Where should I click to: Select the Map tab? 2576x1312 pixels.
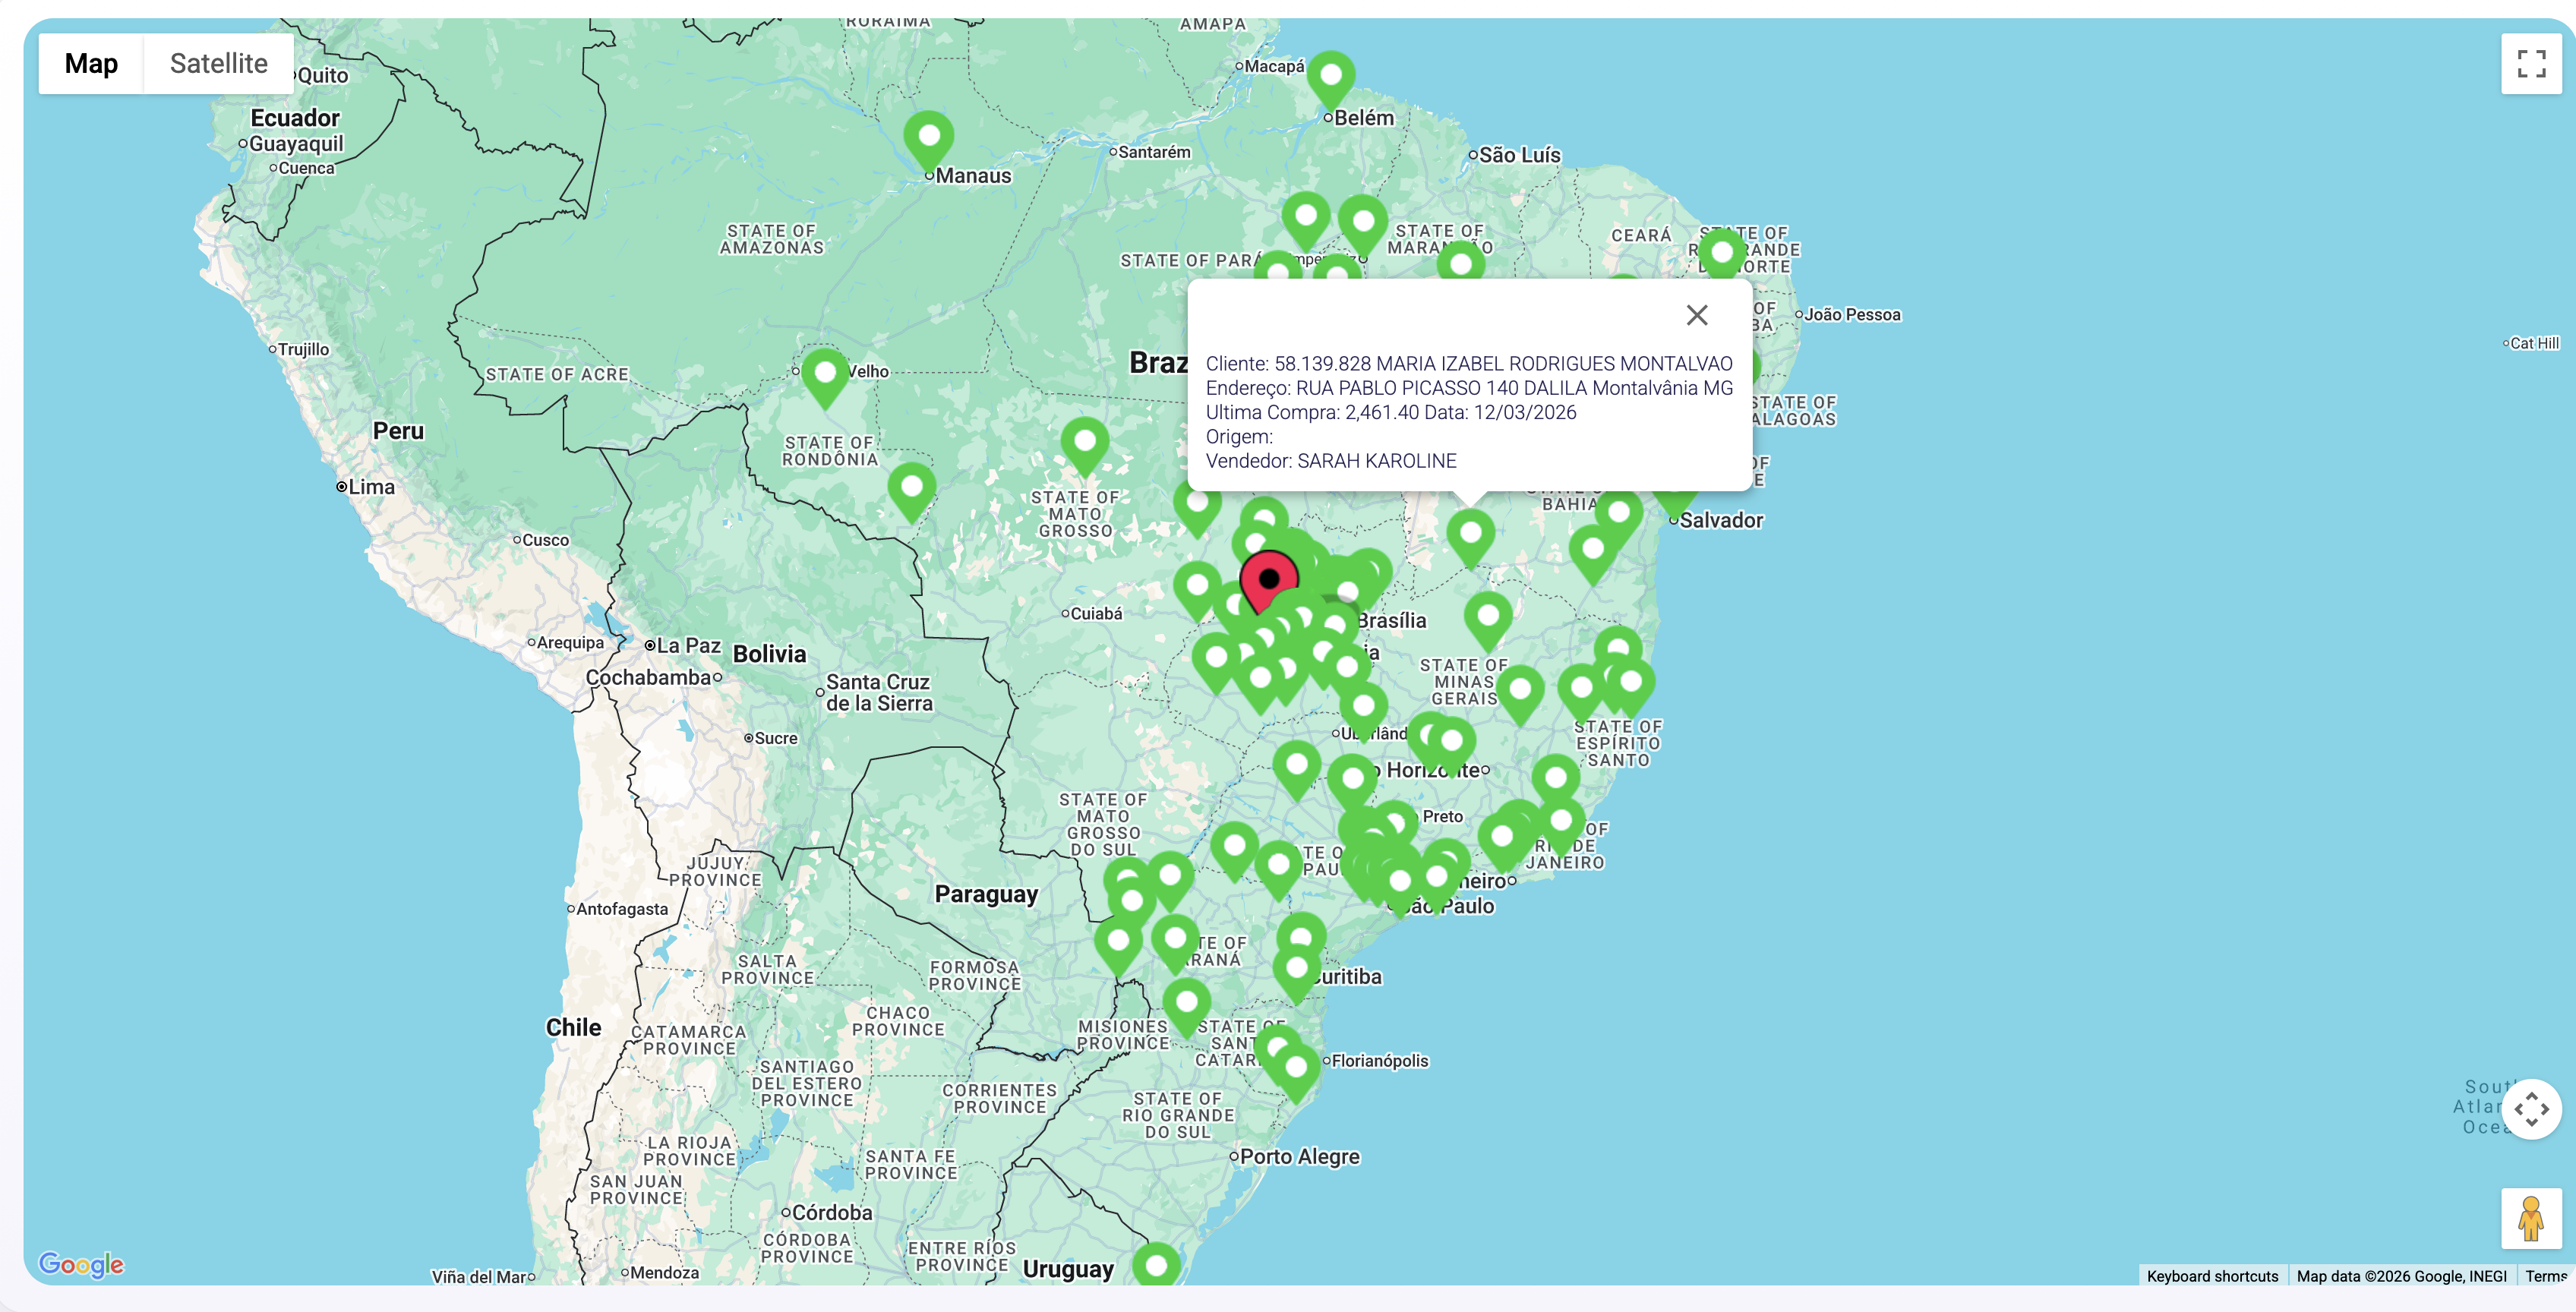(x=91, y=63)
